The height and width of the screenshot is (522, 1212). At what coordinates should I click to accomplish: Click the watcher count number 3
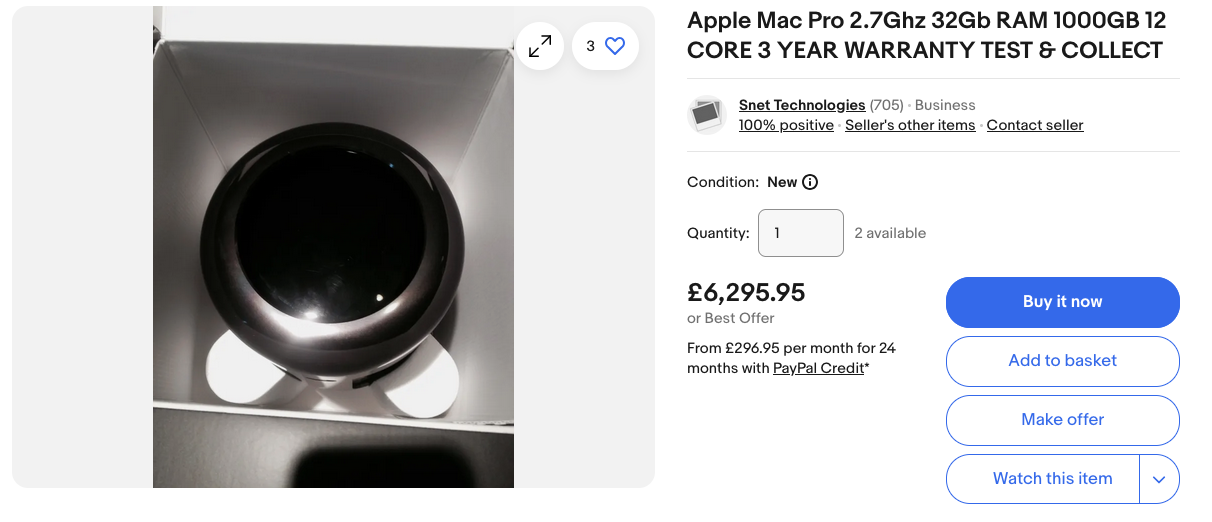[591, 46]
